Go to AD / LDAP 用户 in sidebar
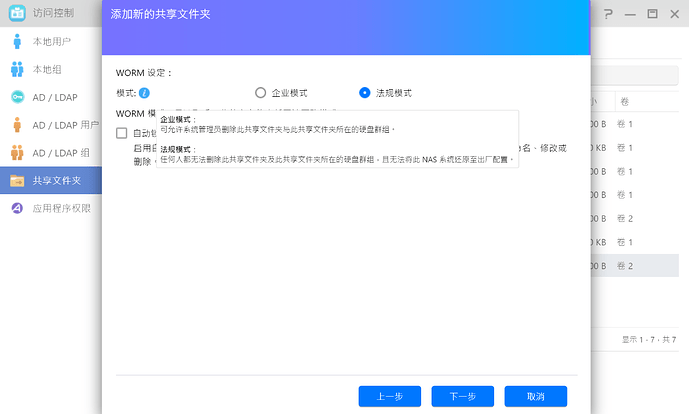Image resolution: width=689 pixels, height=414 pixels. pos(65,125)
